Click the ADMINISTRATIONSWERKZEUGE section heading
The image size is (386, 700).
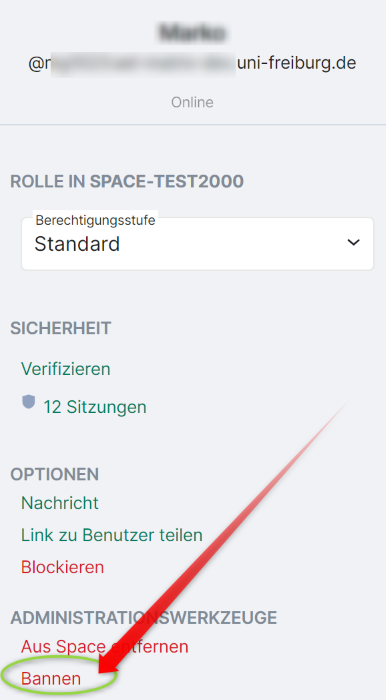pos(143,618)
